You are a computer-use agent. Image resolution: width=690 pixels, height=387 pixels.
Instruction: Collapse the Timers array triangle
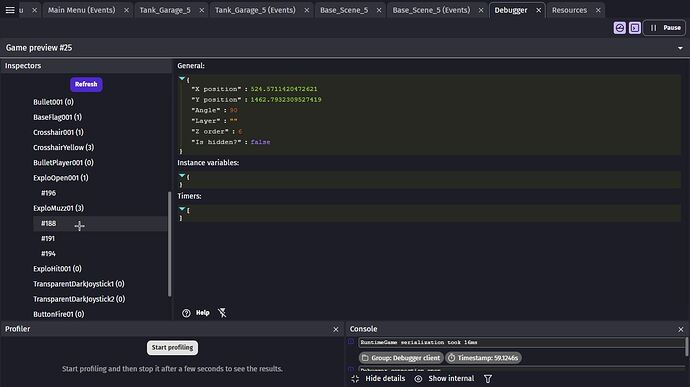(x=182, y=209)
